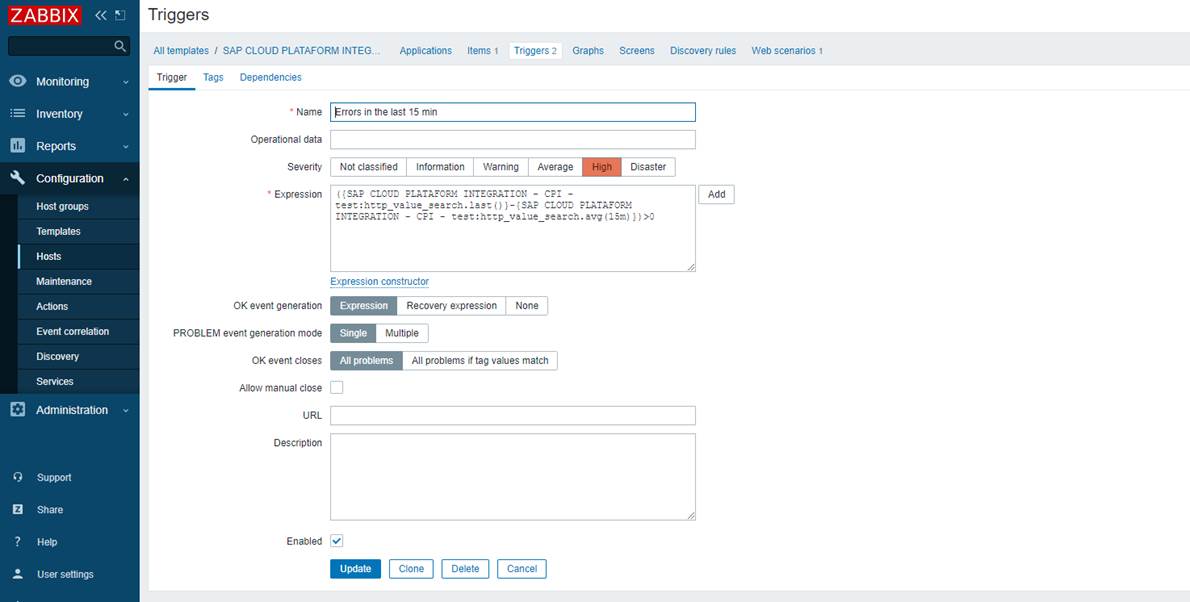Open the Web scenarios section

pyautogui.click(x=787, y=51)
